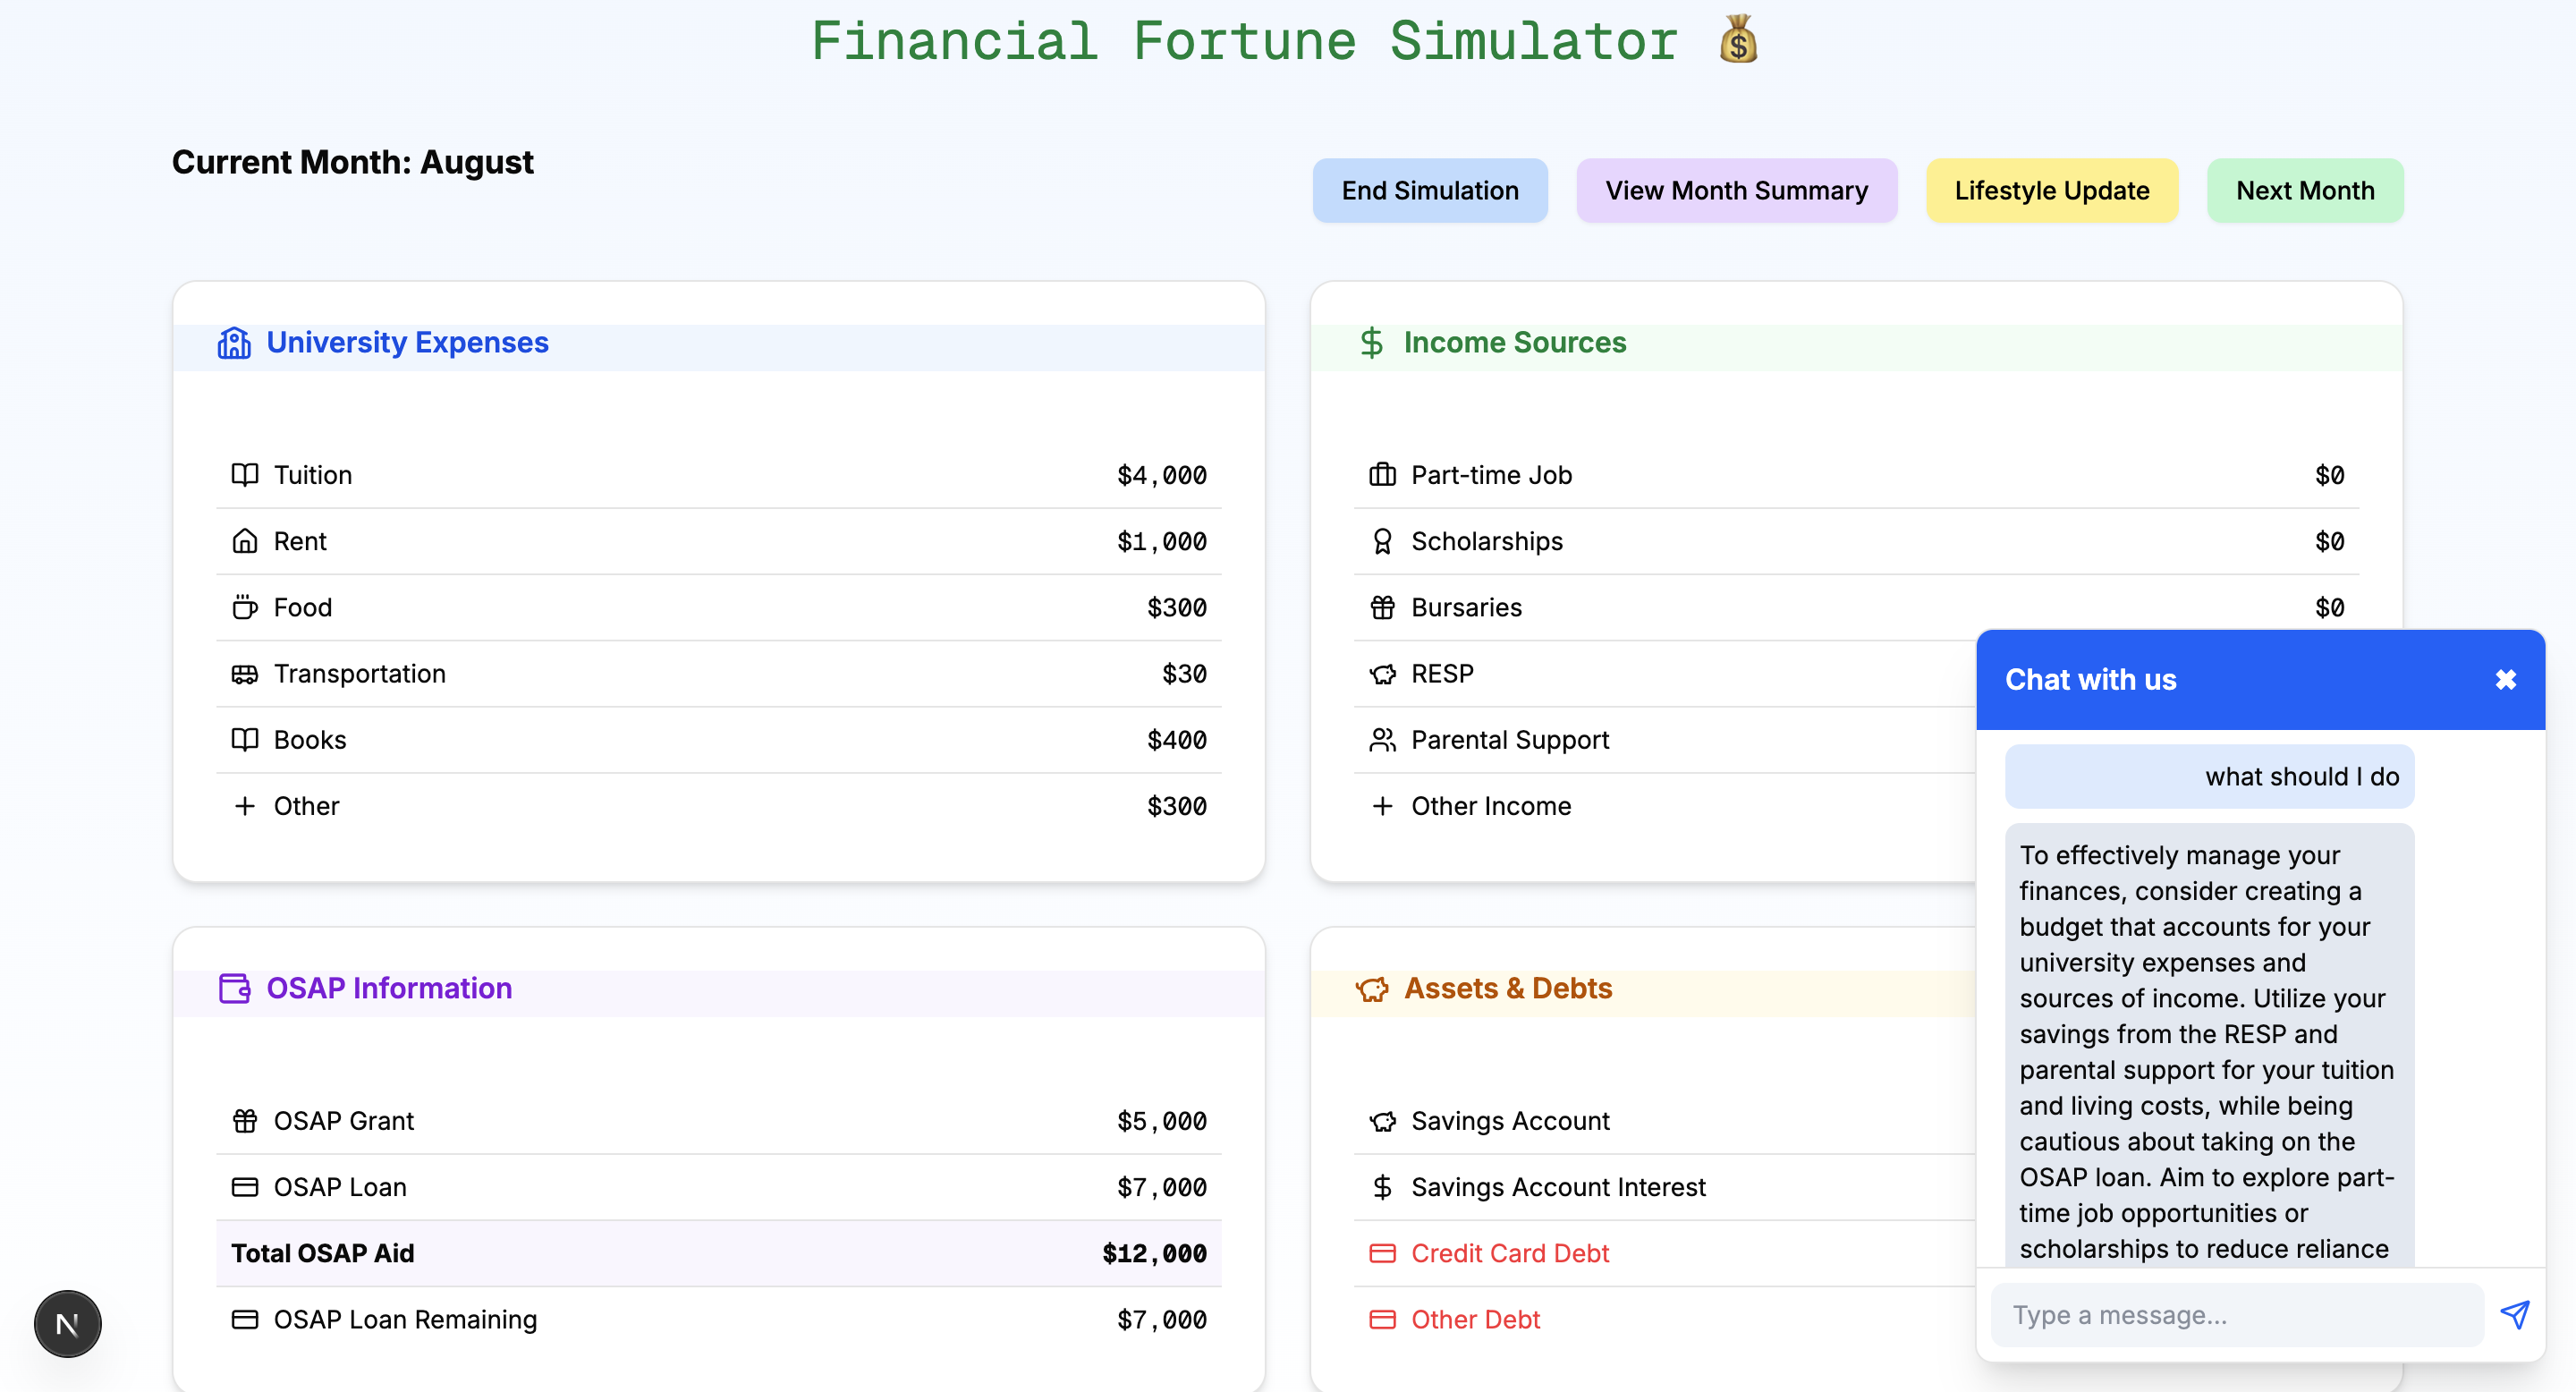Click the Assets & Debts piggy bank icon
2576x1392 pixels.
(1372, 989)
